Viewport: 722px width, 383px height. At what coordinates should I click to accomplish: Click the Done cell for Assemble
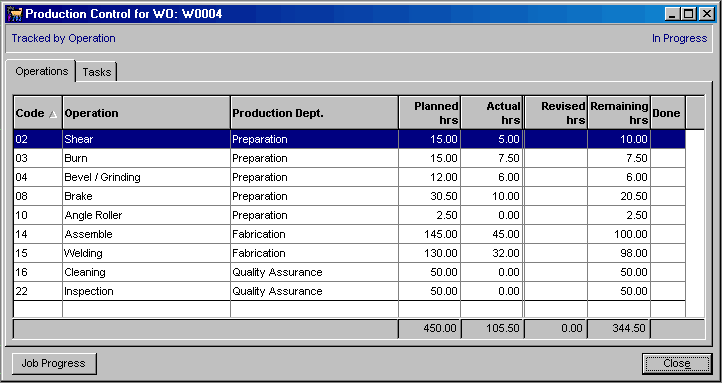tap(668, 234)
